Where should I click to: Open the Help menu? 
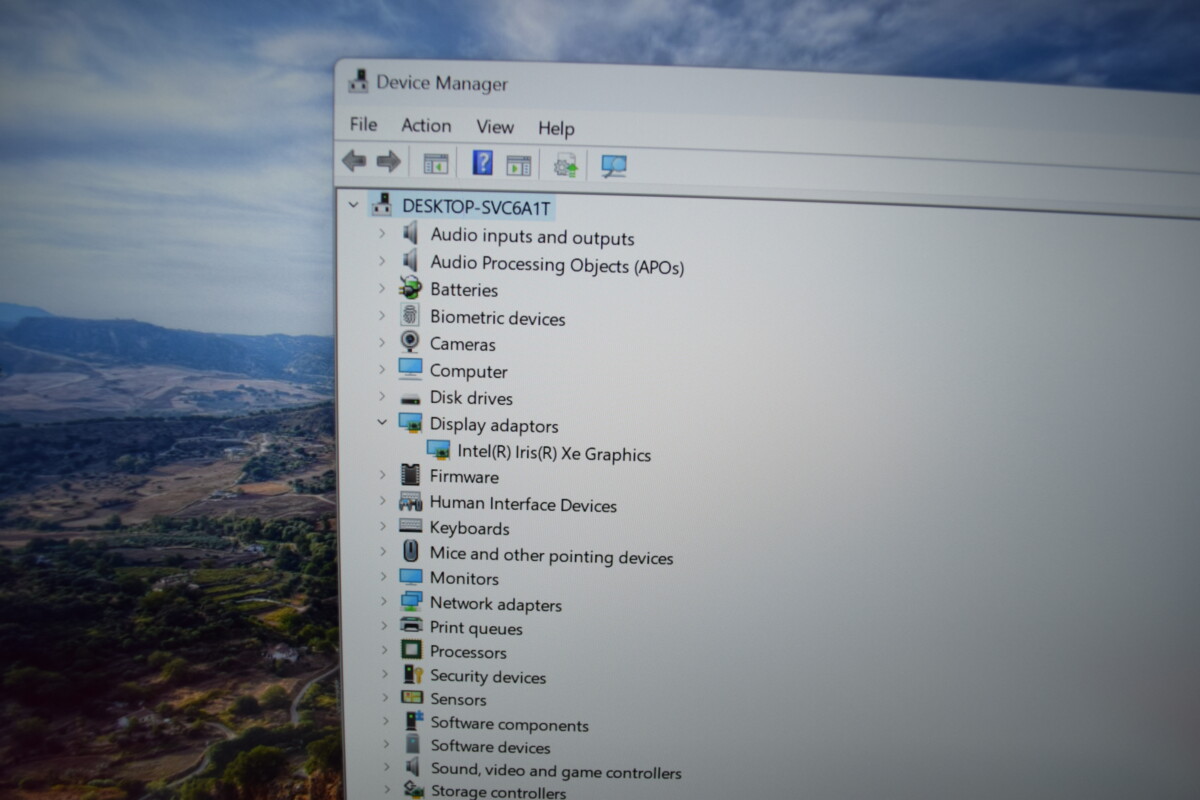click(556, 128)
